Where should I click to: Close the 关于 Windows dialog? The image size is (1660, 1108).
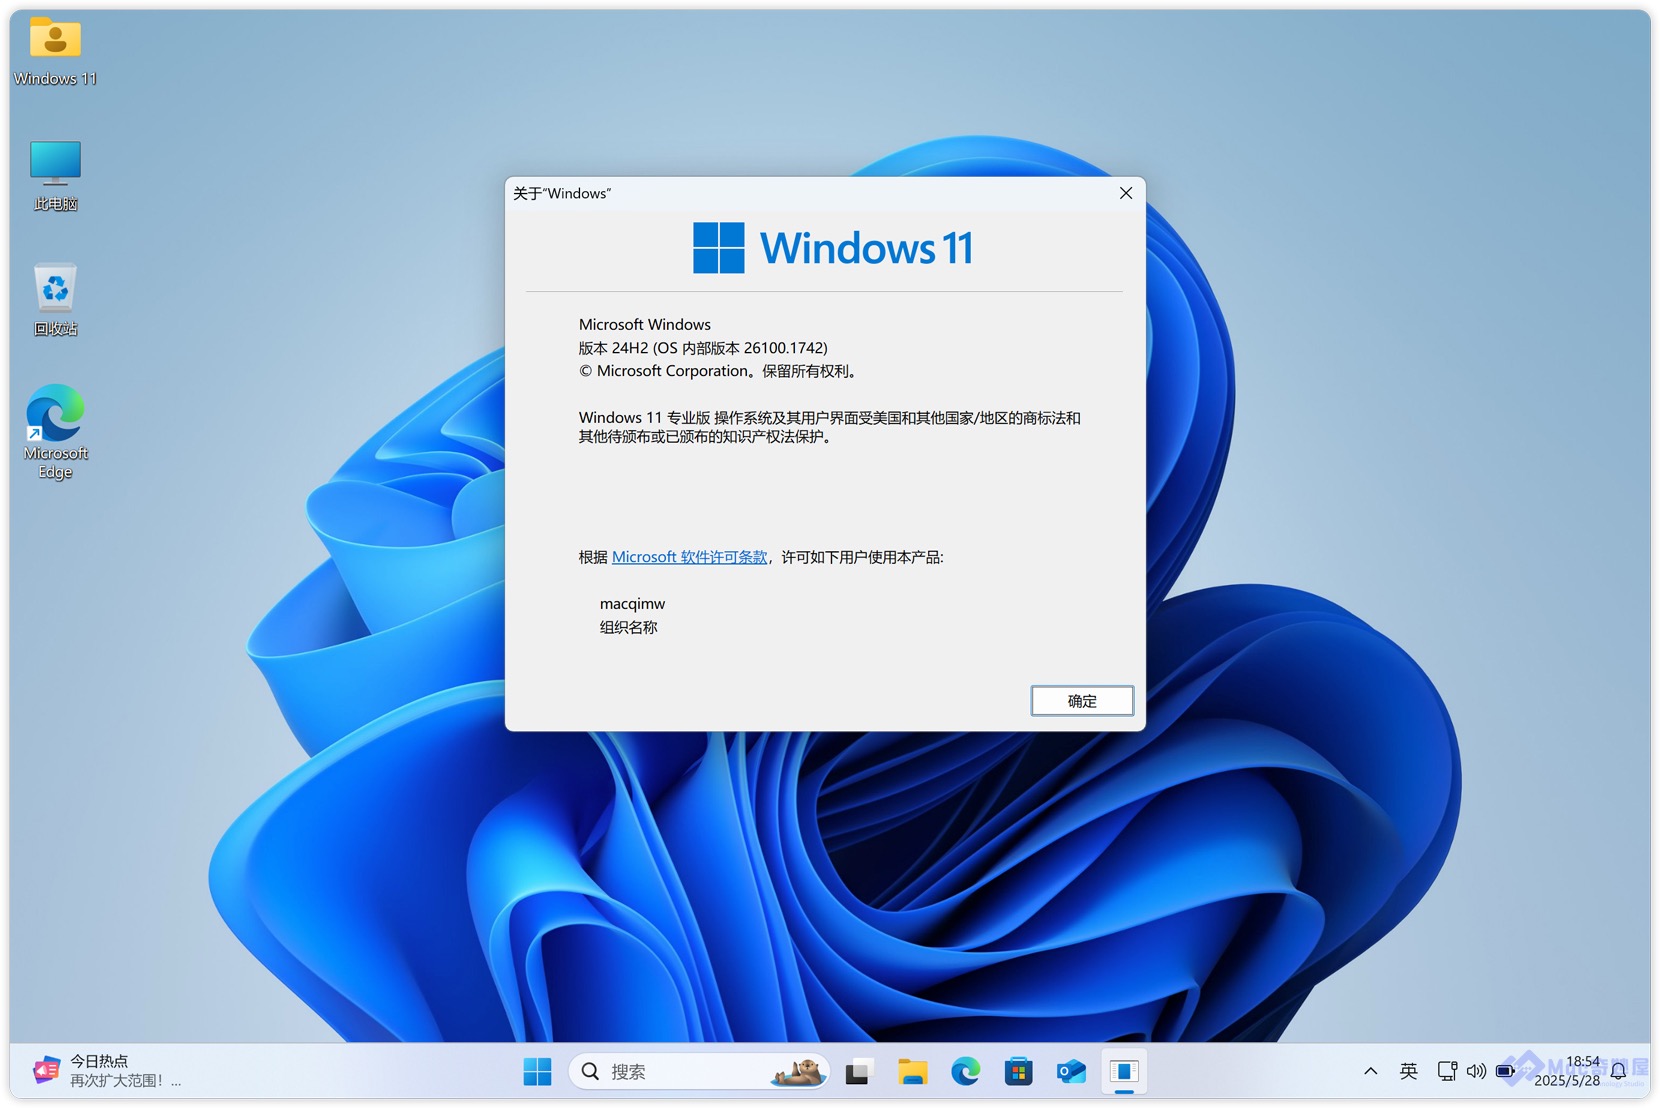pos(1125,193)
